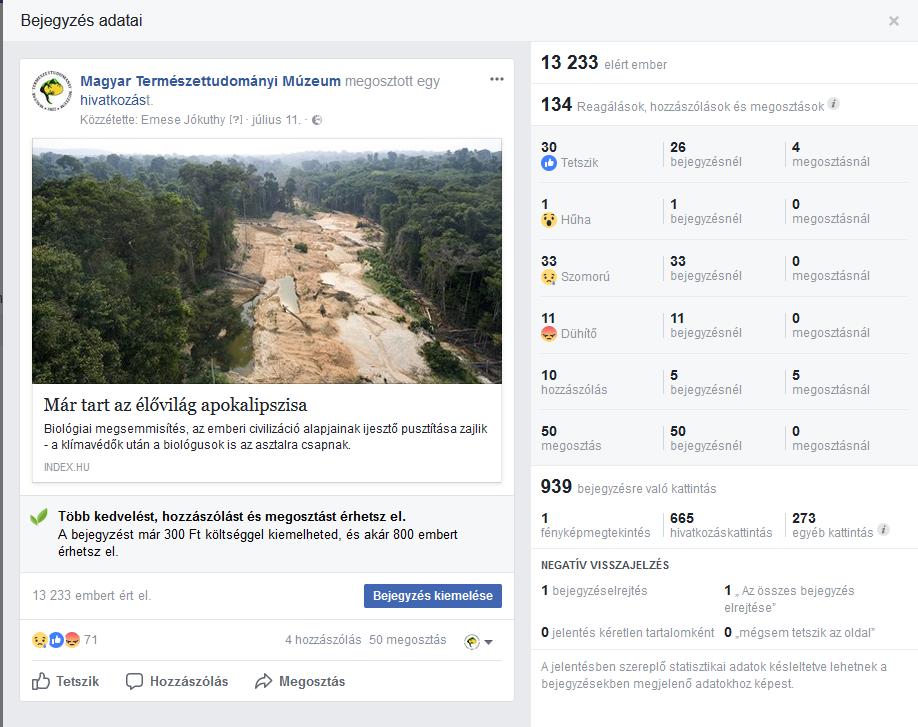Click the 50 megosztás stat in the right panel

click(x=571, y=438)
